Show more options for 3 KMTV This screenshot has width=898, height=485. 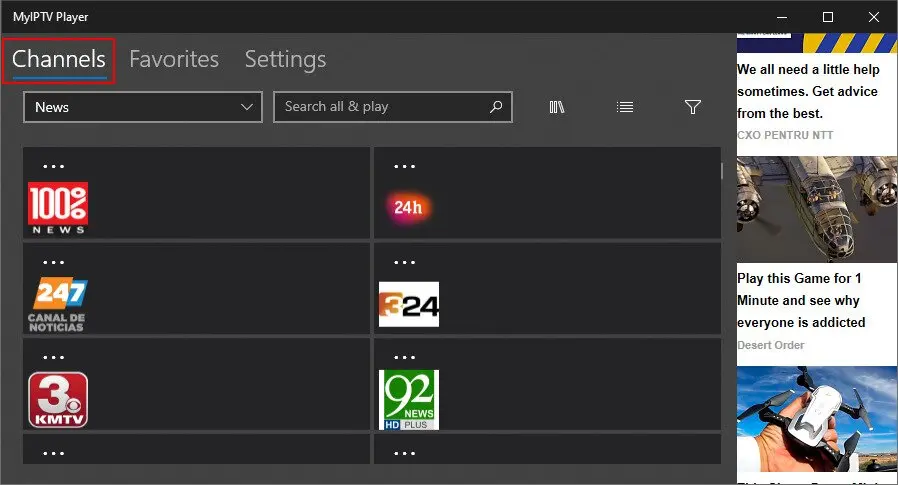pyautogui.click(x=54, y=357)
